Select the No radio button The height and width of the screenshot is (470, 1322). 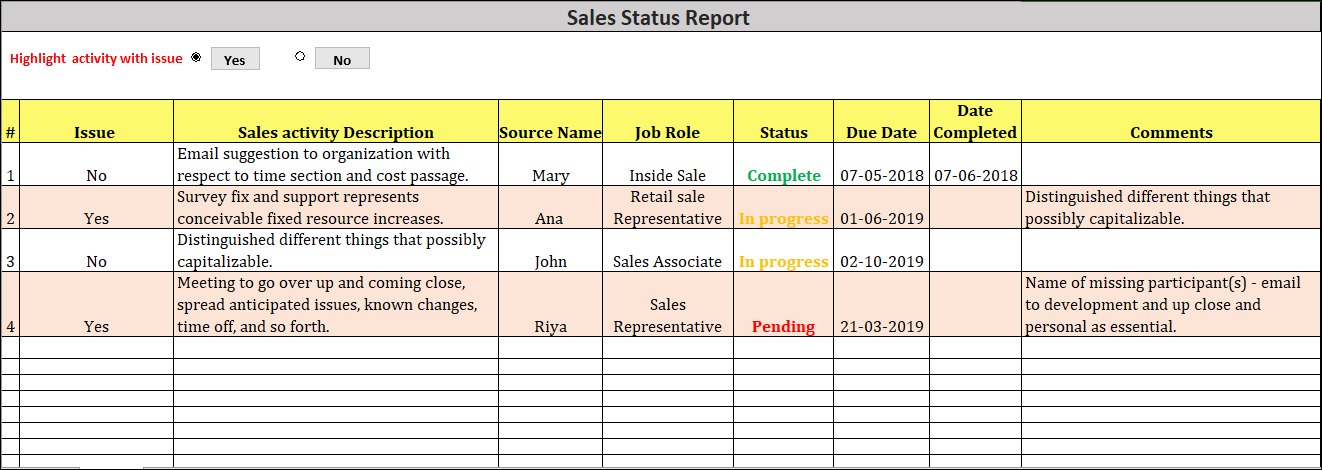[300, 57]
